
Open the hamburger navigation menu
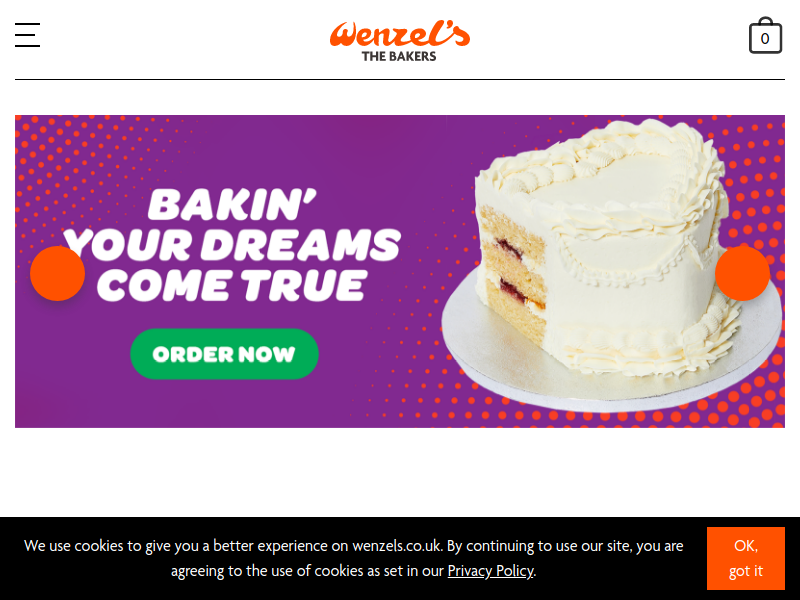(28, 35)
